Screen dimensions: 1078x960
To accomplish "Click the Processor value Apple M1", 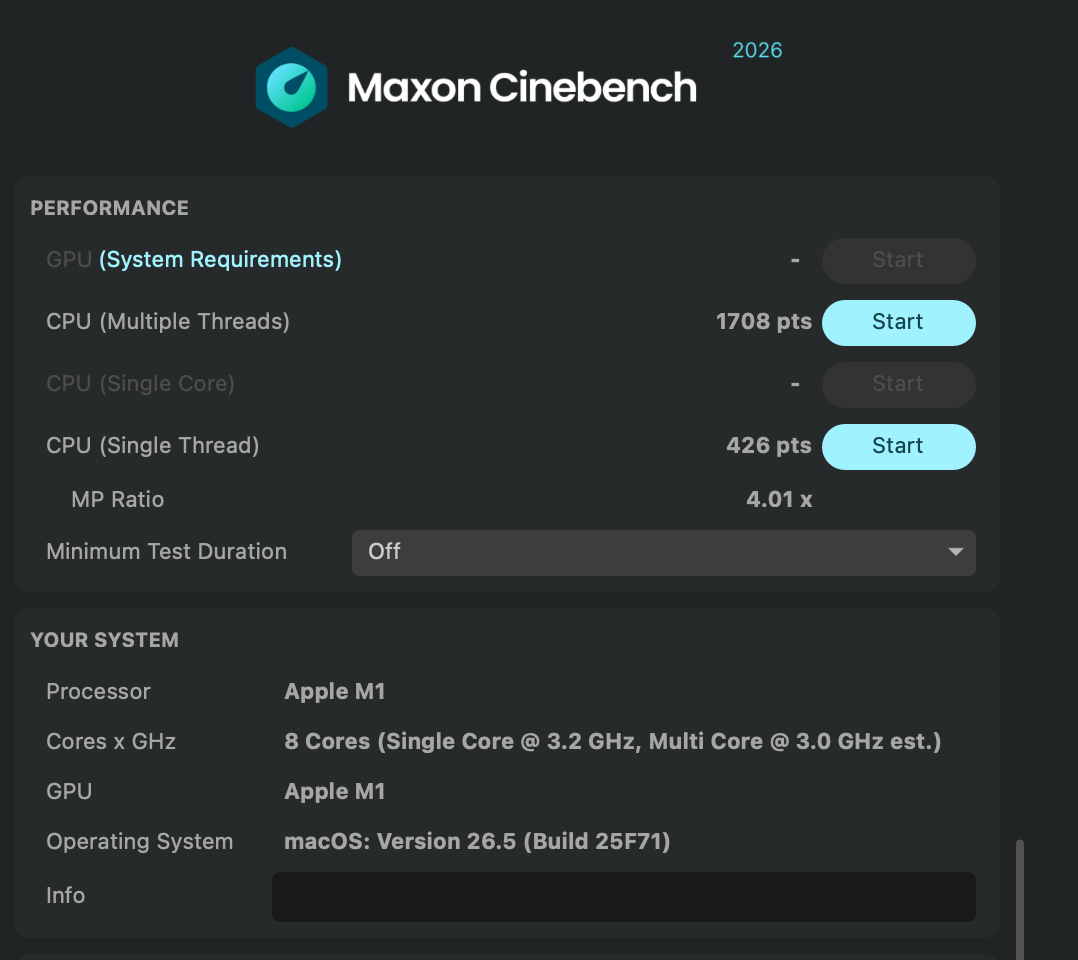I will pyautogui.click(x=335, y=691).
